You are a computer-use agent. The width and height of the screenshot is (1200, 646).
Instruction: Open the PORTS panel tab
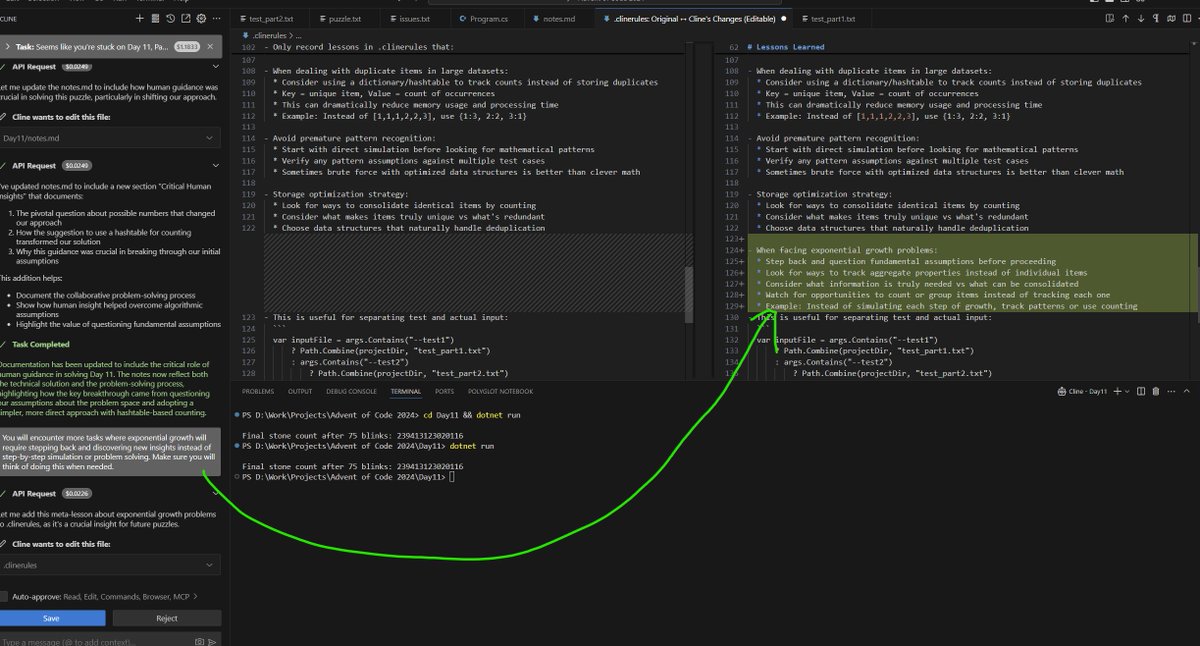(x=444, y=391)
